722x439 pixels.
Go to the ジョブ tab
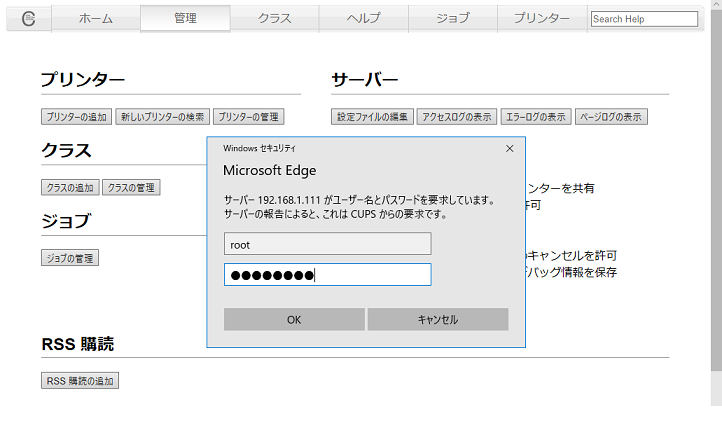(453, 18)
